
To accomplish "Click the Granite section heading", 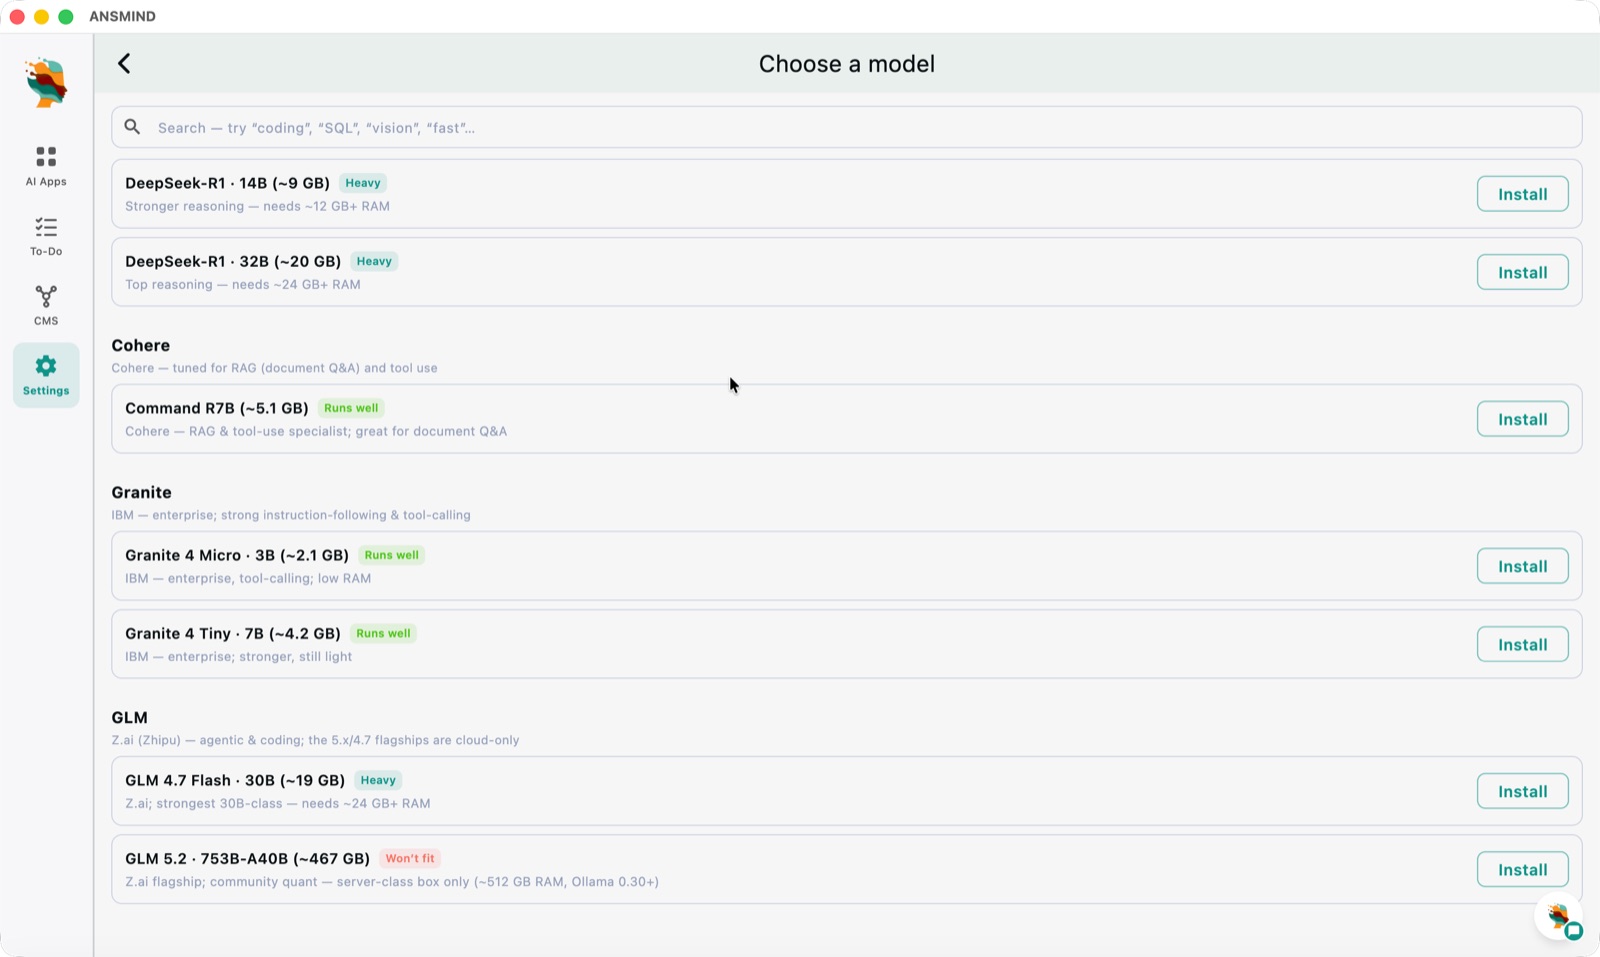I will tap(141, 492).
